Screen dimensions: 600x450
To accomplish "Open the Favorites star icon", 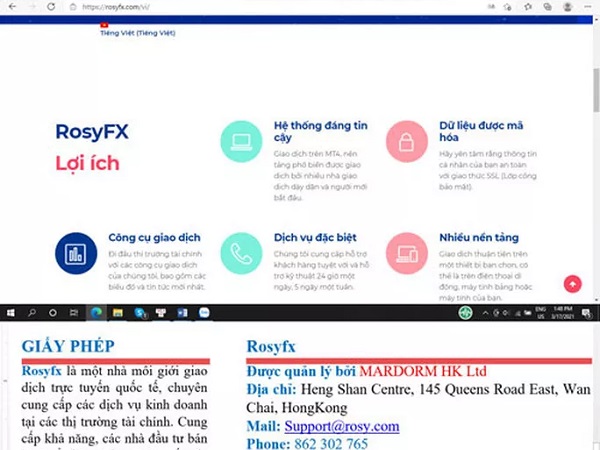I will [528, 7].
